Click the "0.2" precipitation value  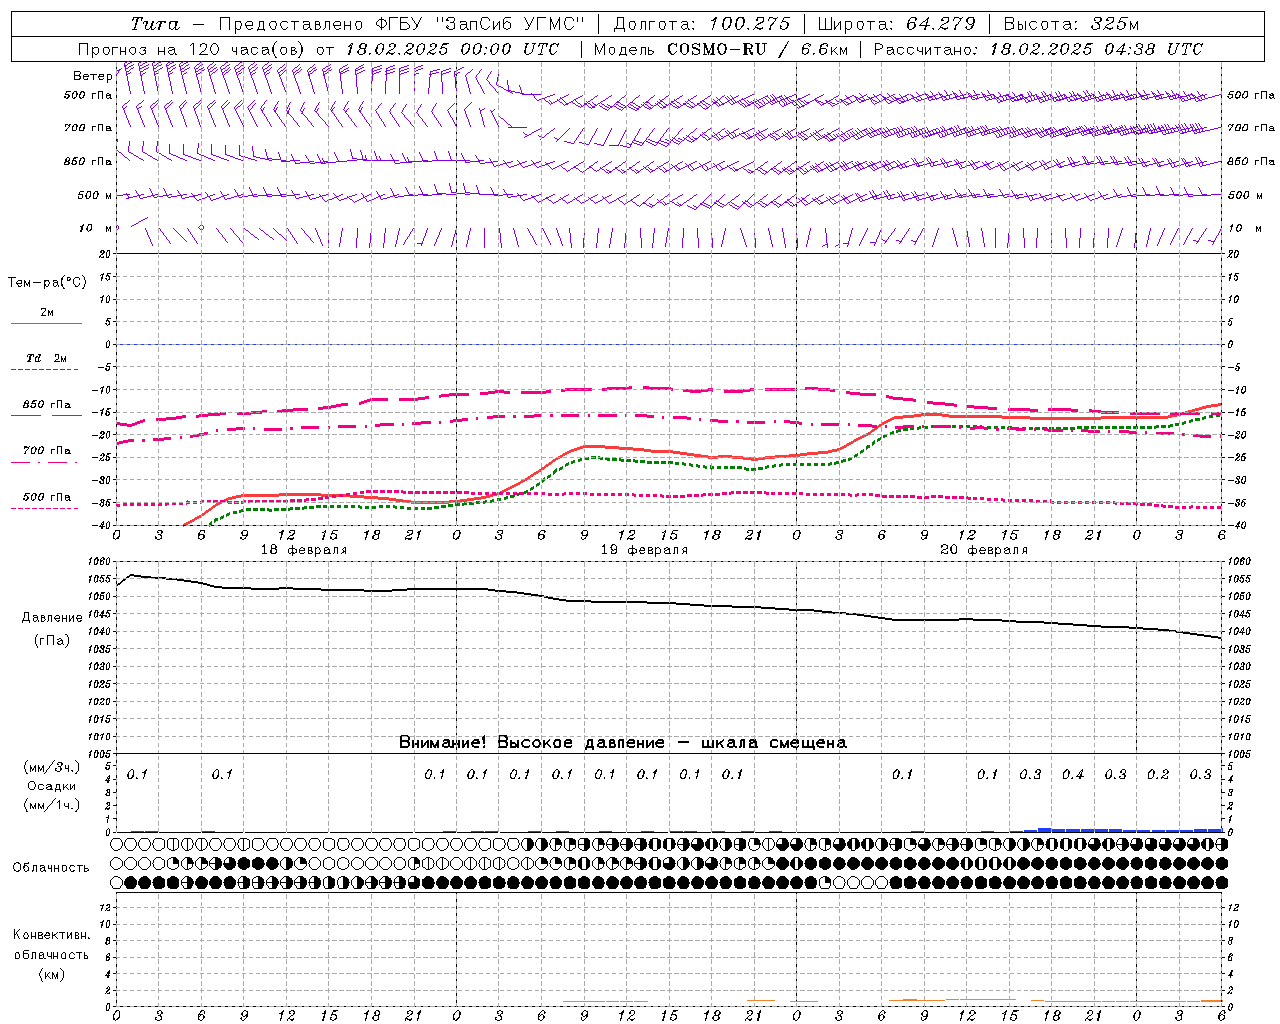pos(1158,775)
